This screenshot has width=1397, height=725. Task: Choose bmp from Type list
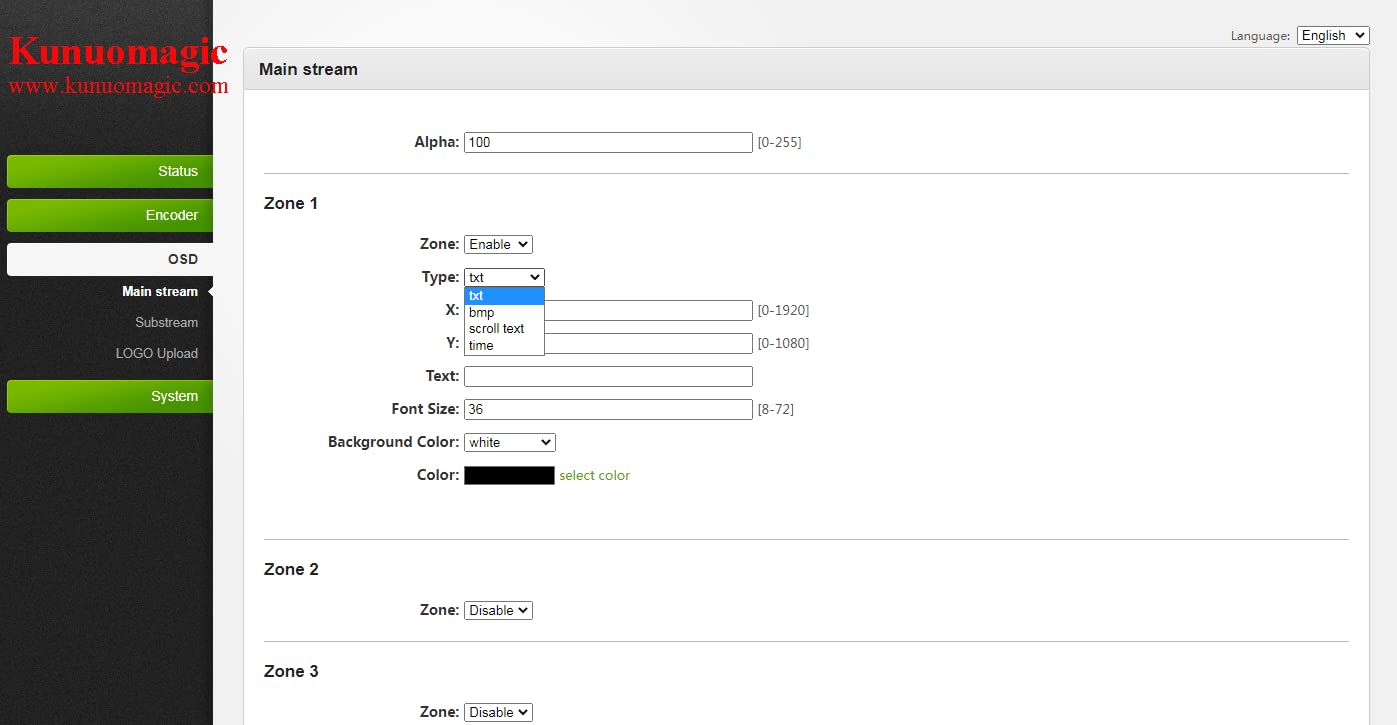[504, 312]
